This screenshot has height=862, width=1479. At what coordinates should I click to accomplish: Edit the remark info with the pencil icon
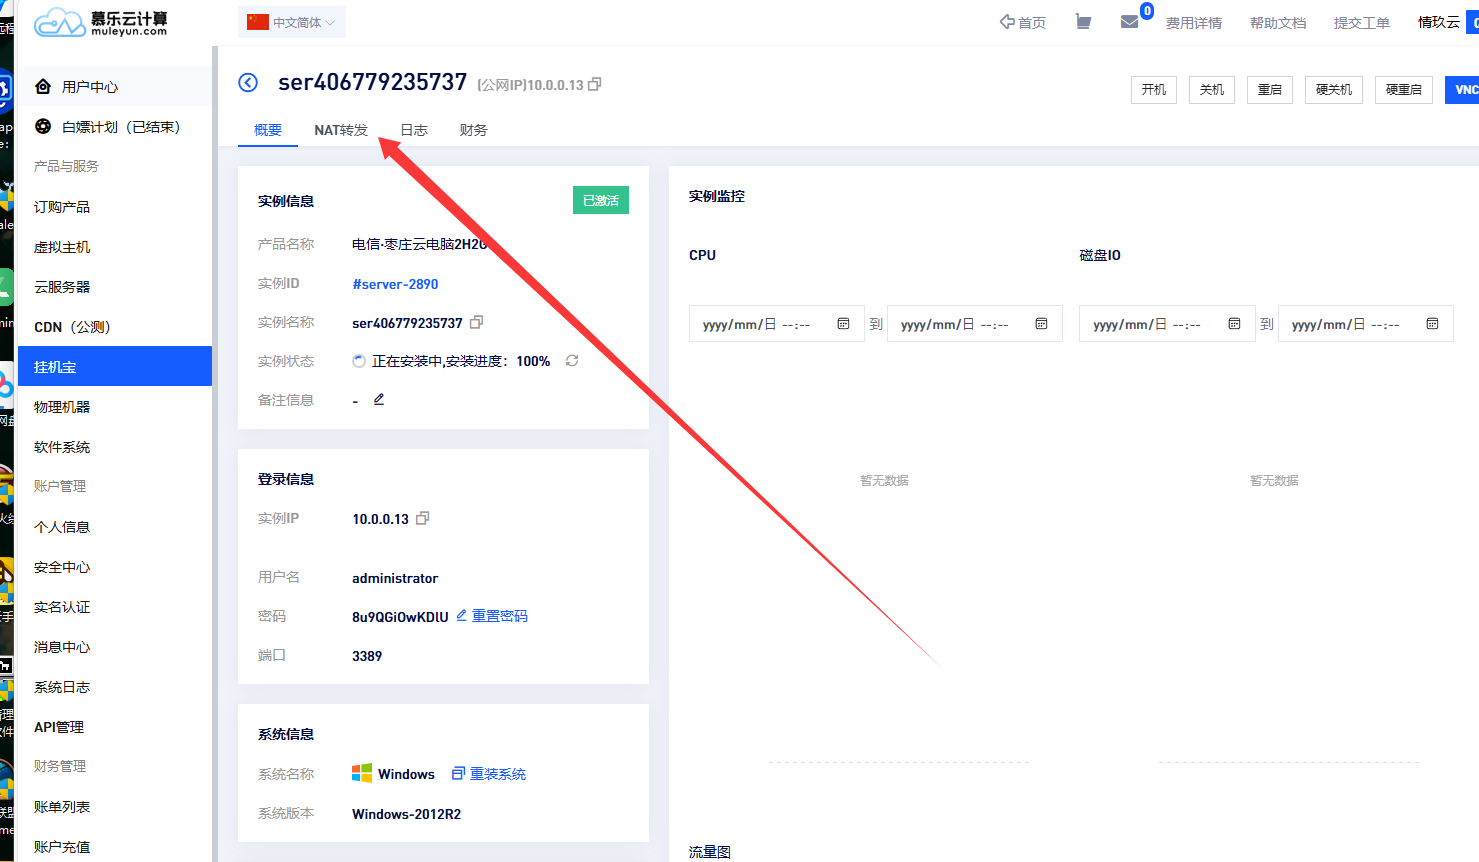click(x=379, y=400)
